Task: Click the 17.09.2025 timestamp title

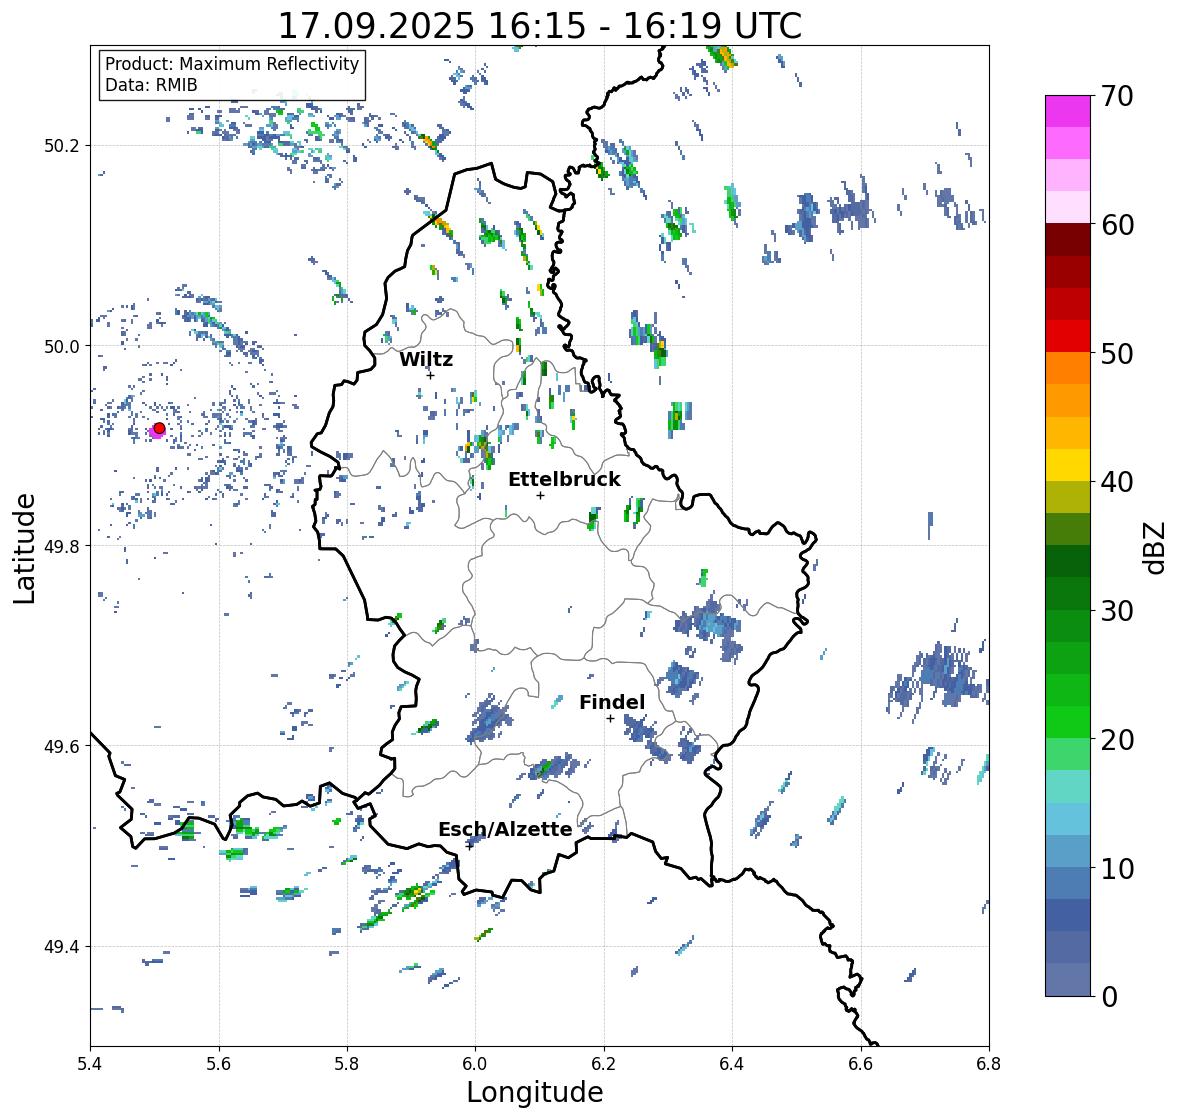Action: (539, 26)
